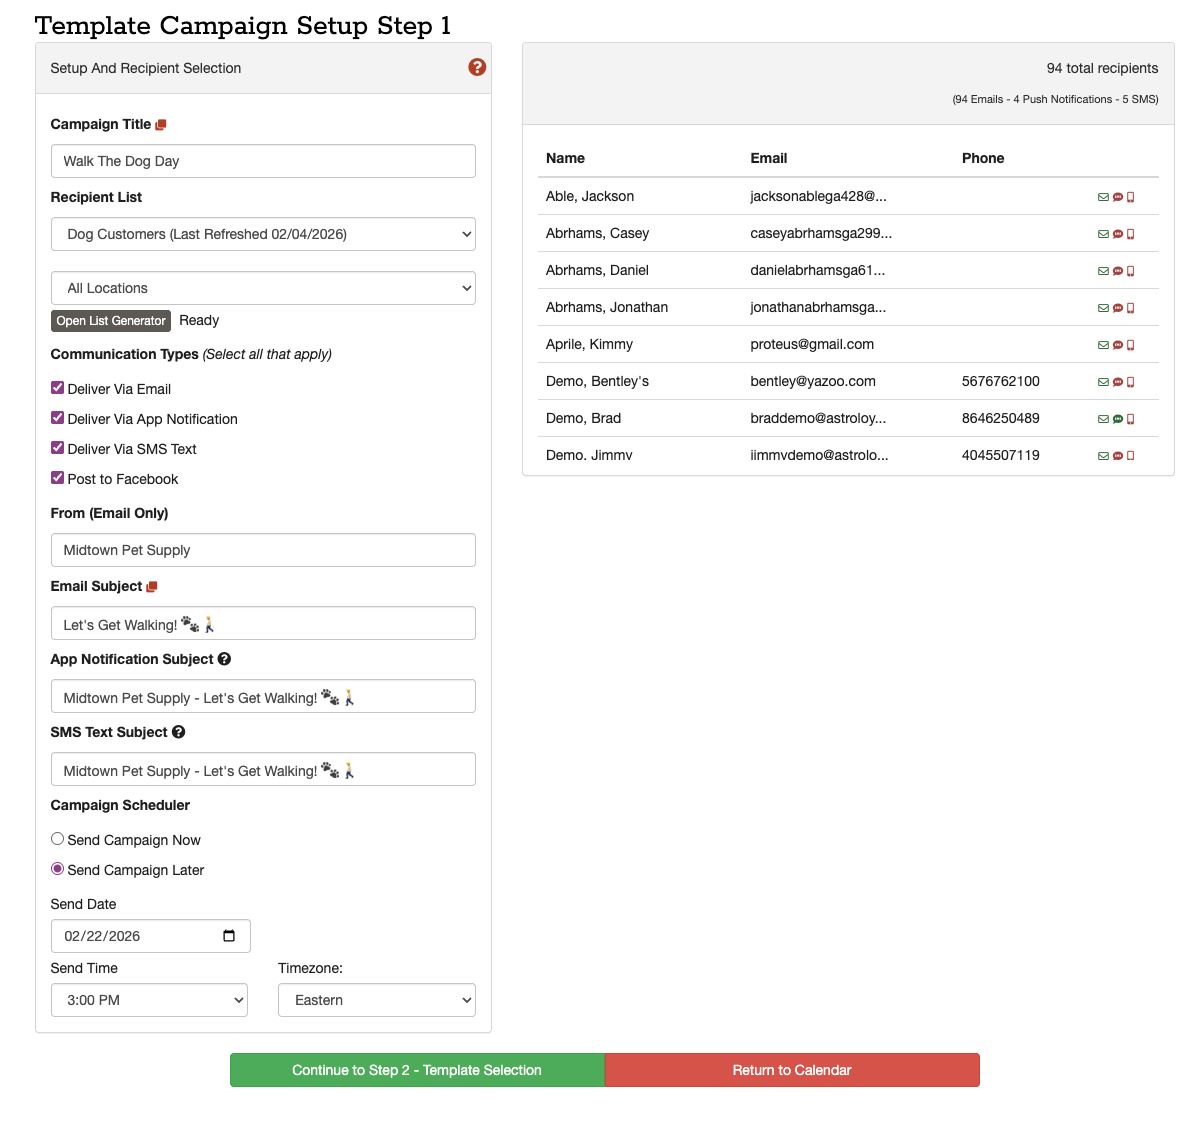Click the Open List Generator button
The image size is (1204, 1126).
pos(111,321)
